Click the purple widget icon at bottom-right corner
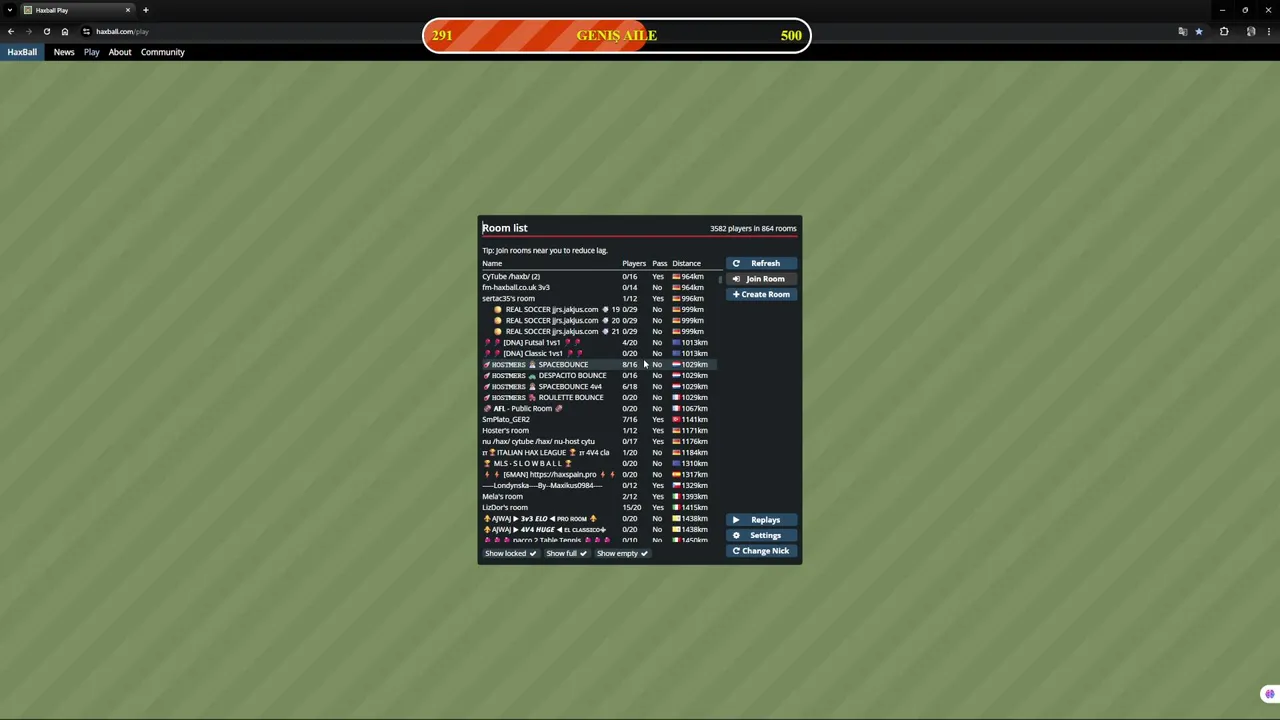The width and height of the screenshot is (1280, 720). click(1269, 694)
